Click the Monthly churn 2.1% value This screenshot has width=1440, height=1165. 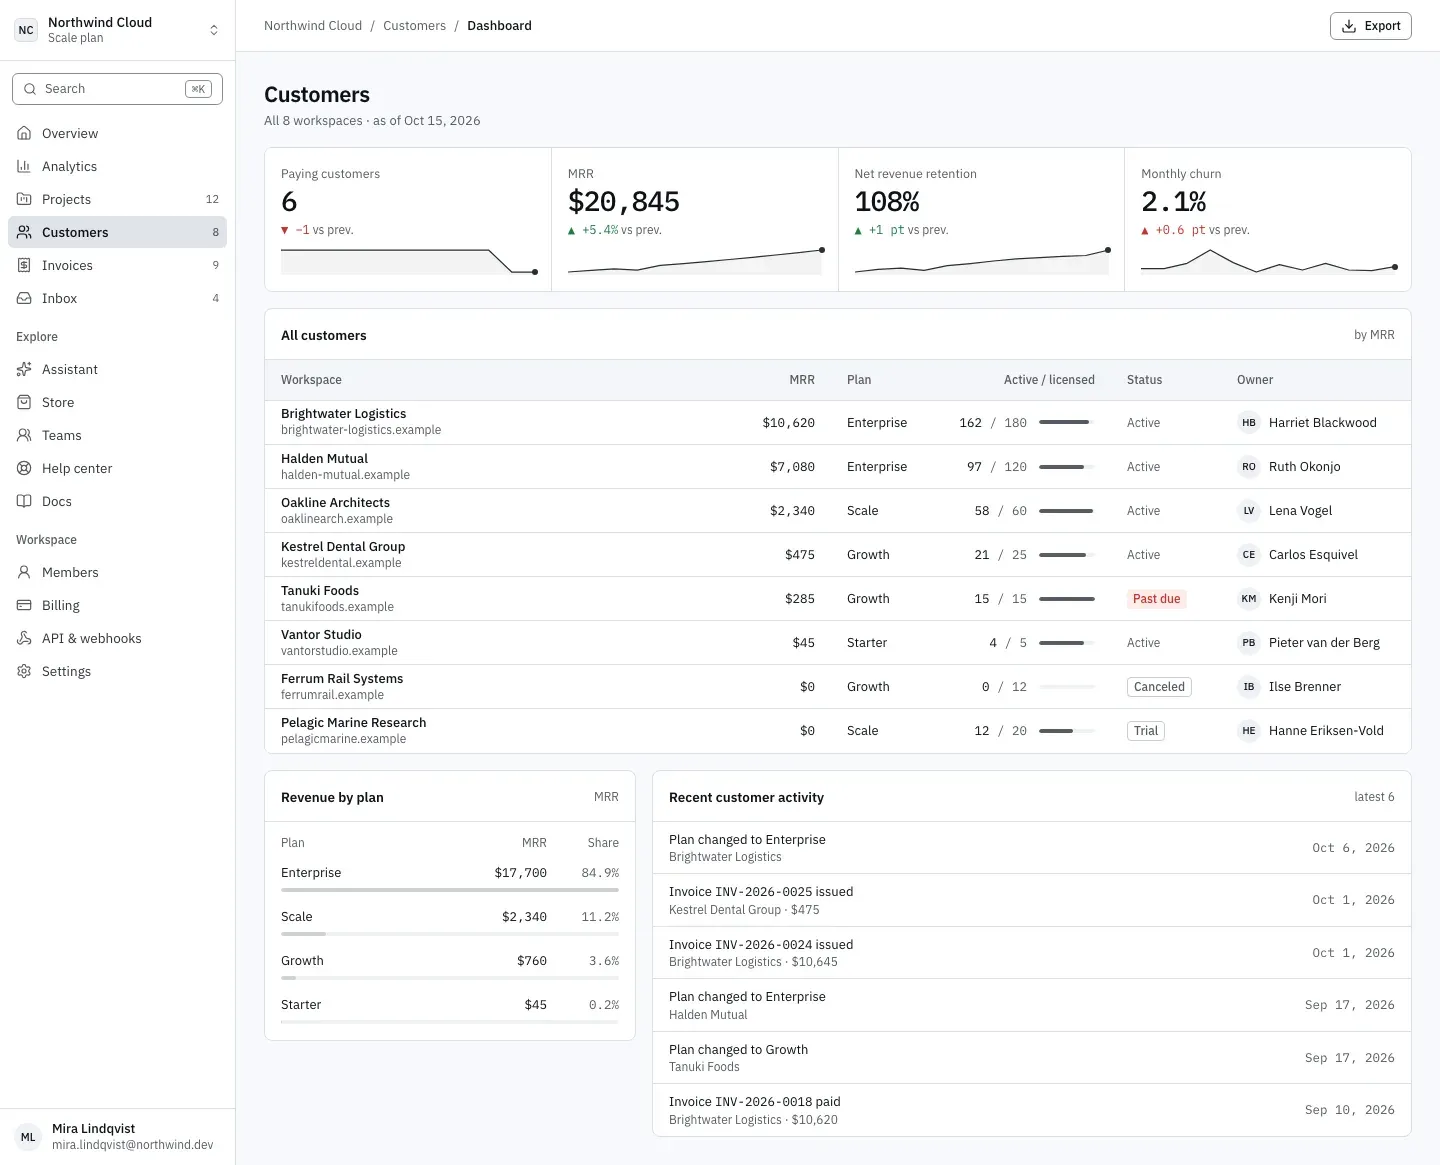[x=1174, y=202]
